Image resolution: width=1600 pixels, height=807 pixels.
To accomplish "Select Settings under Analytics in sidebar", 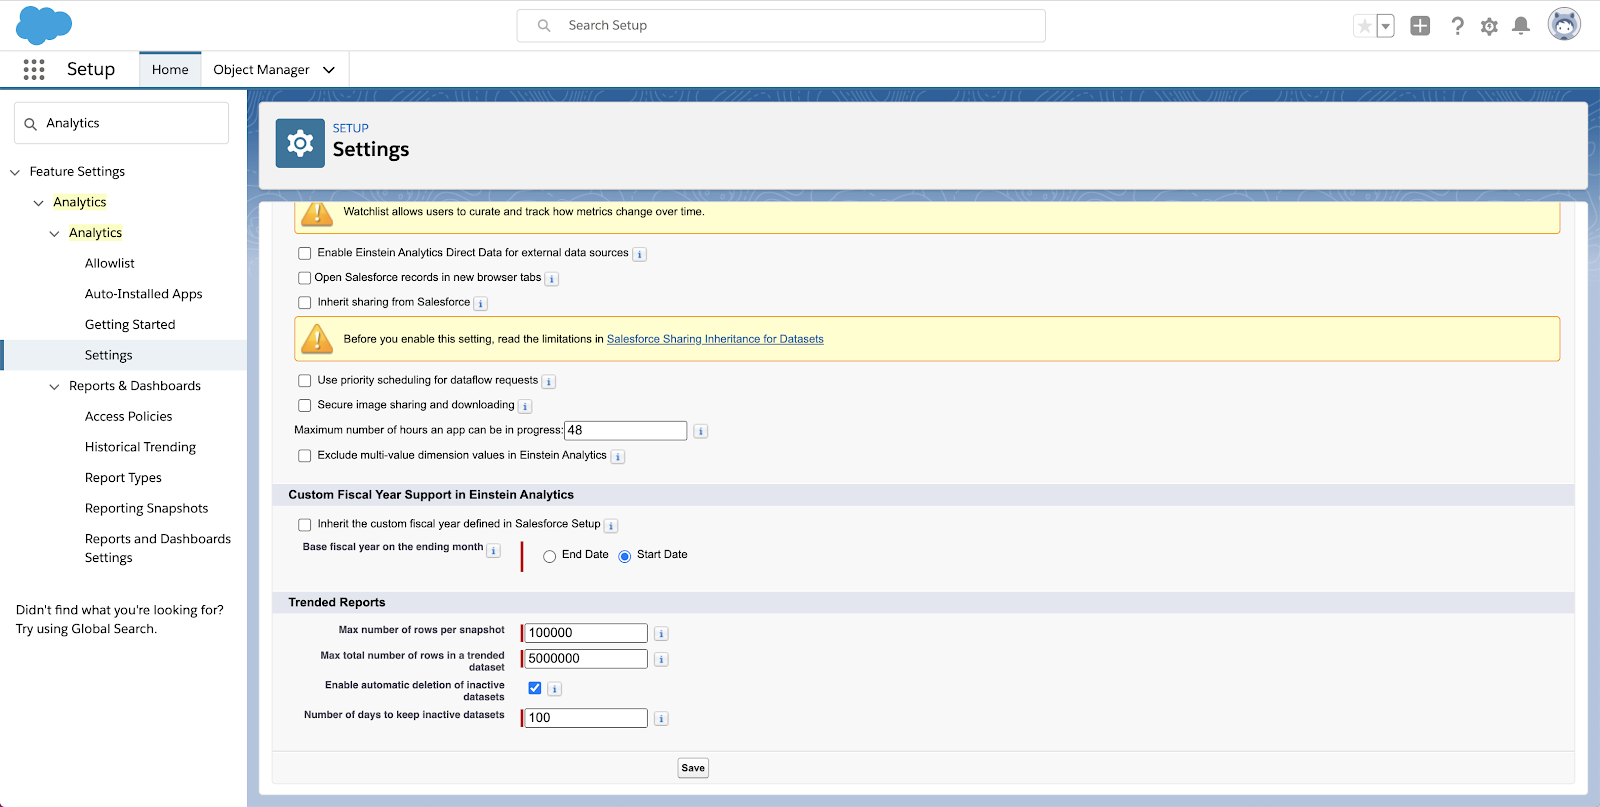I will coord(109,355).
